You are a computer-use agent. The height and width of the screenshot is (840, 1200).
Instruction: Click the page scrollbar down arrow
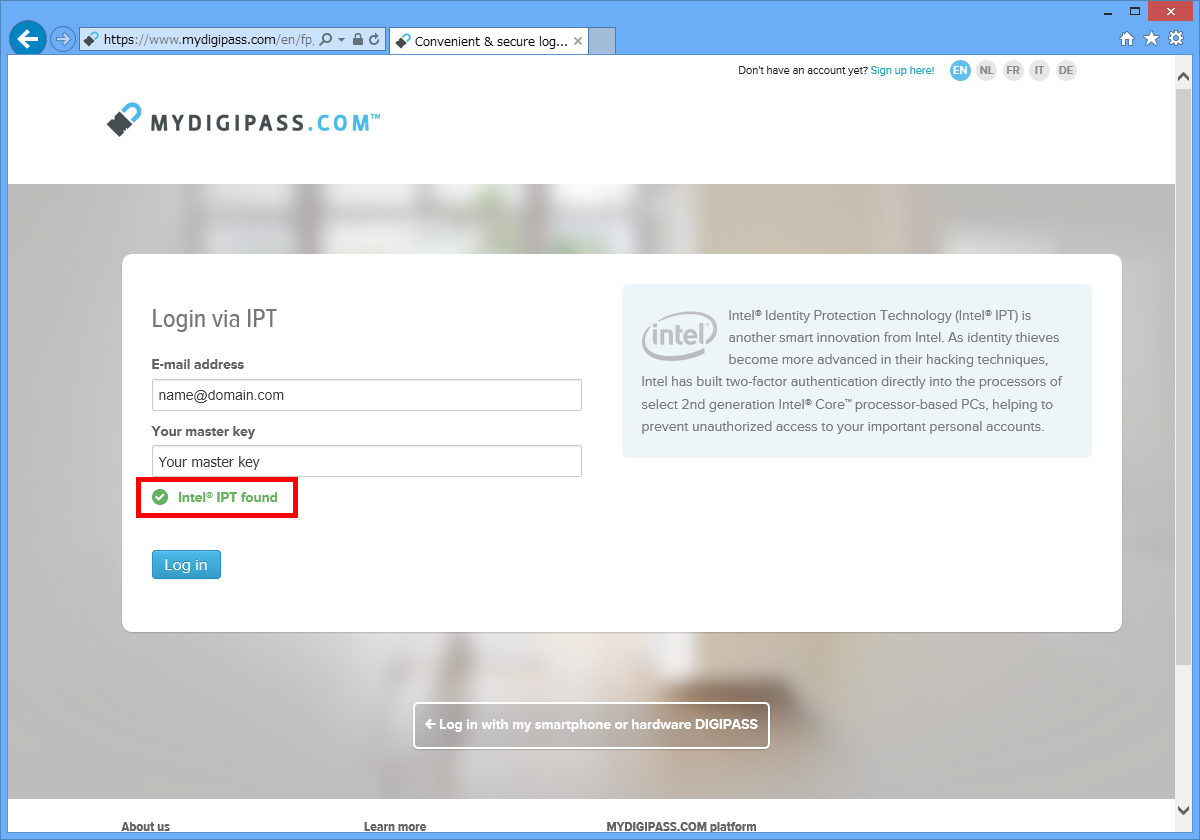point(1184,810)
